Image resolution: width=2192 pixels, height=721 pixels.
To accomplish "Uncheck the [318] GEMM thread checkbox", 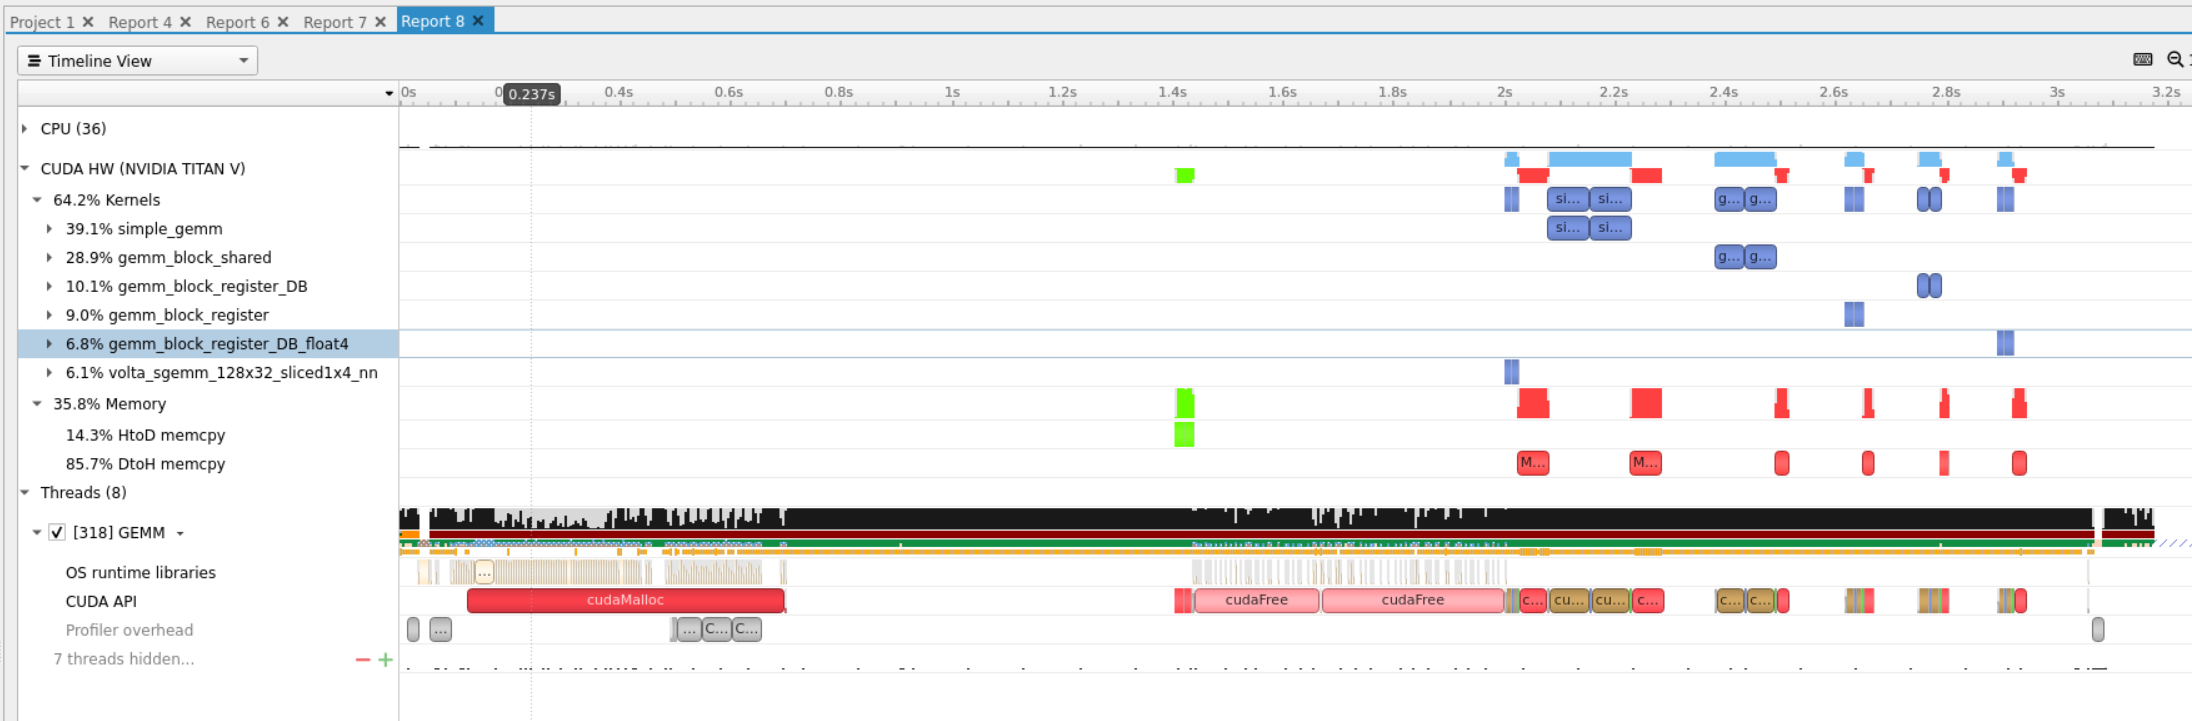I will (58, 533).
